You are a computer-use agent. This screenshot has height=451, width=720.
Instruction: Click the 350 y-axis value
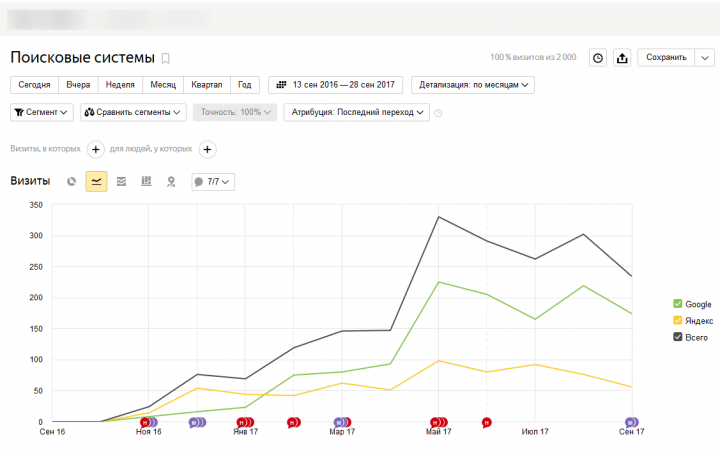(36, 205)
